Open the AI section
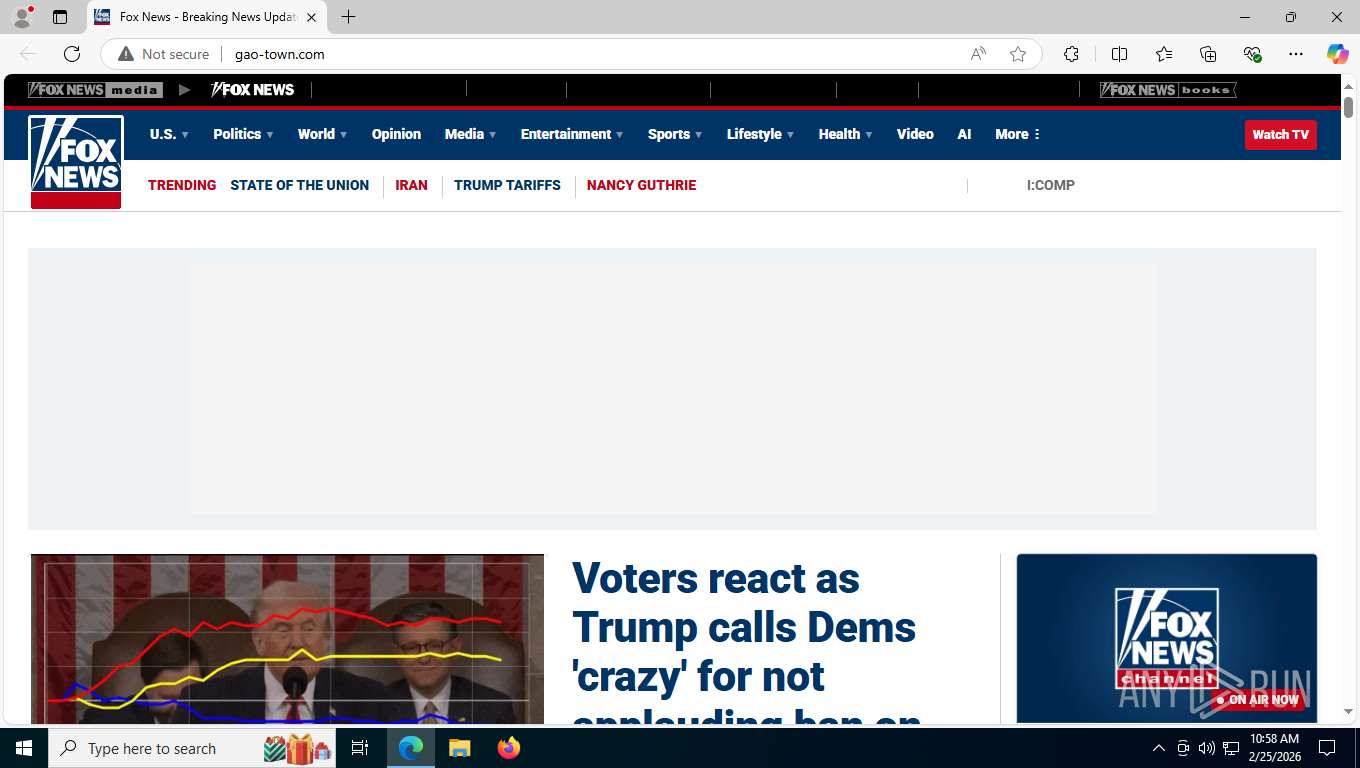The width and height of the screenshot is (1360, 768). click(964, 134)
